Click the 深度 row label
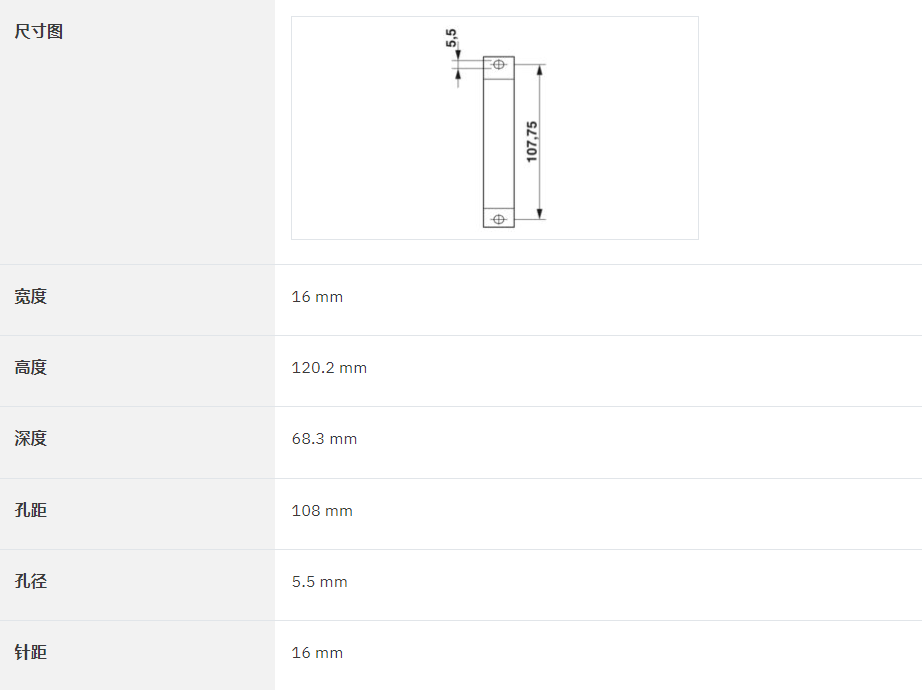The height and width of the screenshot is (690, 922). 31,439
